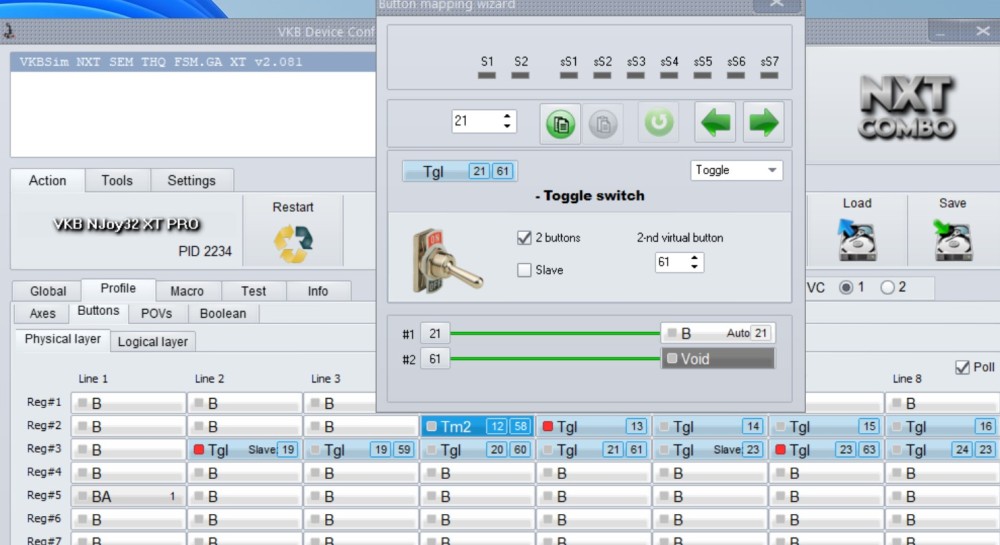This screenshot has height=545, width=1000.
Task: Click the sS7 indicator bar
Action: (769, 75)
